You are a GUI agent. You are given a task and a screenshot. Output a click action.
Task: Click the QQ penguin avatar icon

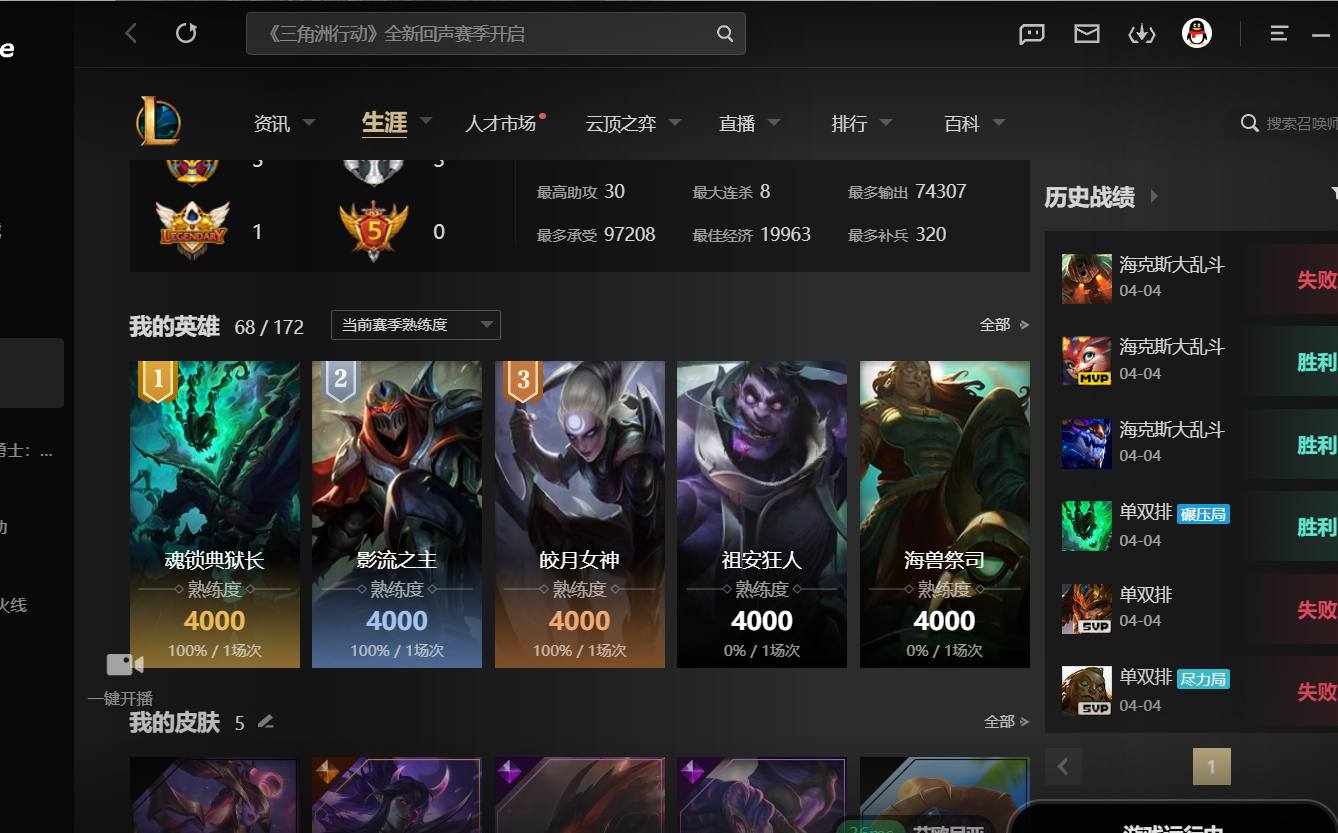click(x=1197, y=33)
